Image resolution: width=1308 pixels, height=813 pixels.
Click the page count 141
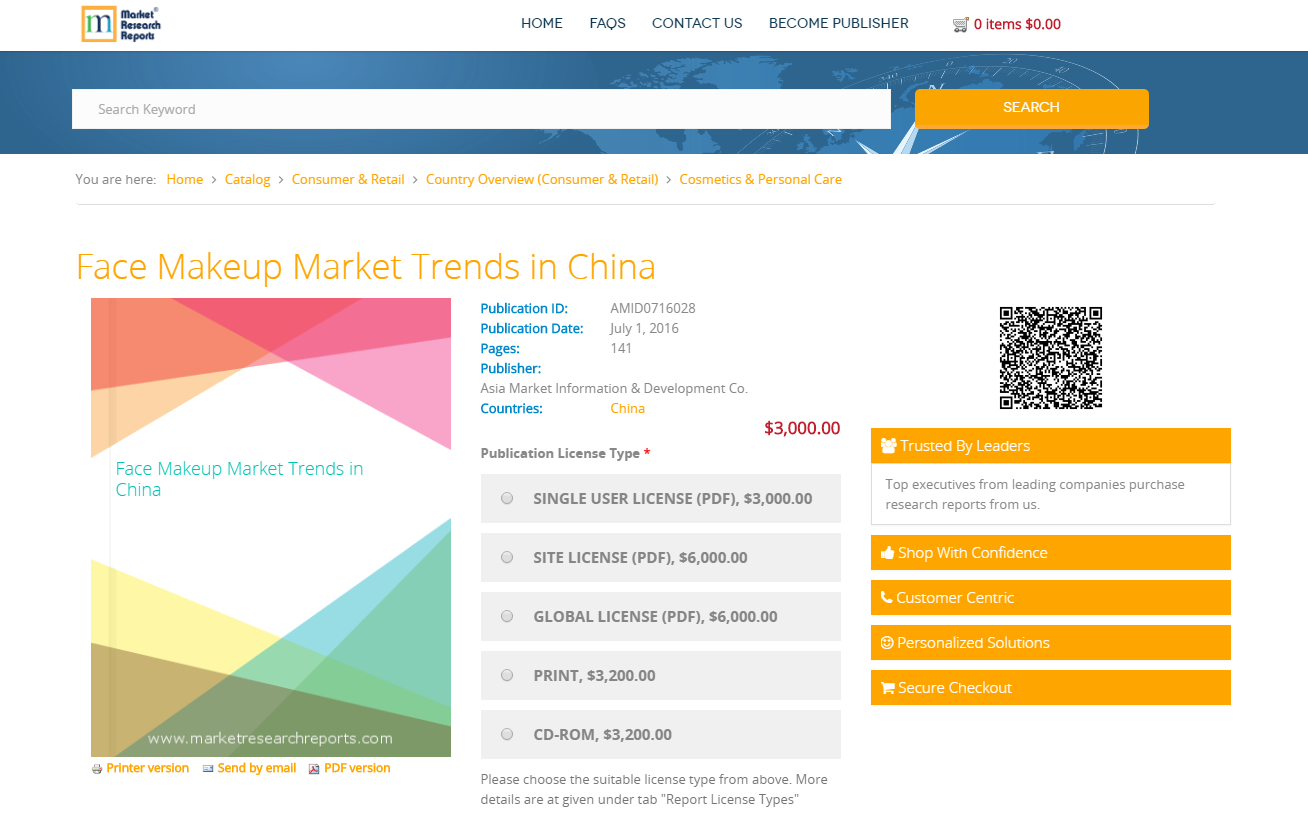click(x=621, y=349)
